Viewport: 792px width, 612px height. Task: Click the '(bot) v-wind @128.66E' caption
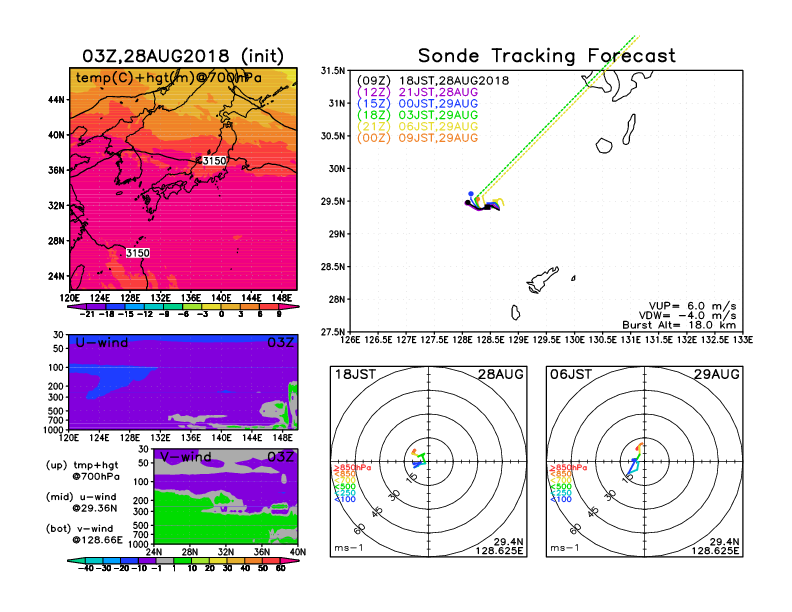(x=84, y=534)
